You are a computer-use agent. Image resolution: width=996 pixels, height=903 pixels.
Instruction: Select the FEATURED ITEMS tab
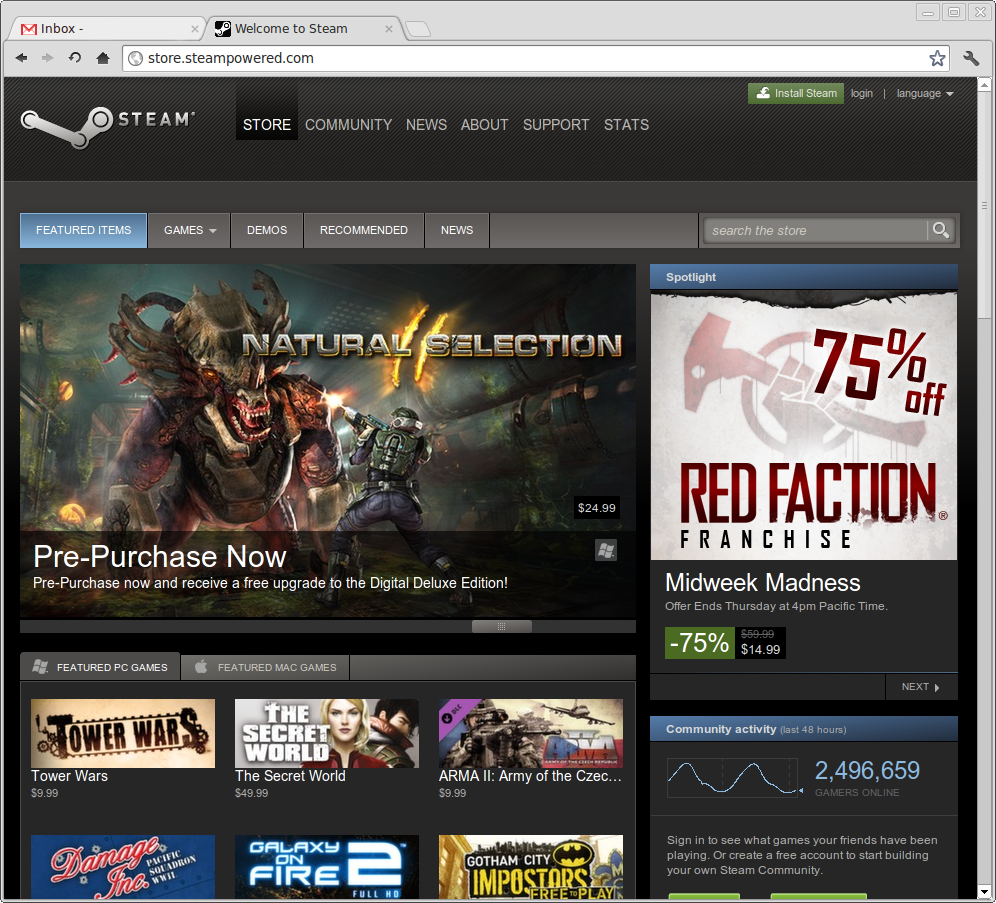click(83, 230)
